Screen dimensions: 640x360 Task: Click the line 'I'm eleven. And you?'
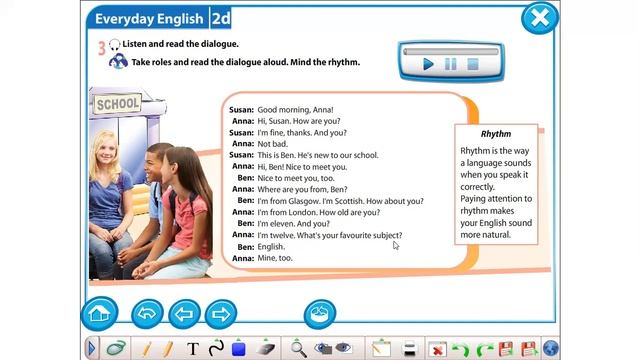[293, 224]
